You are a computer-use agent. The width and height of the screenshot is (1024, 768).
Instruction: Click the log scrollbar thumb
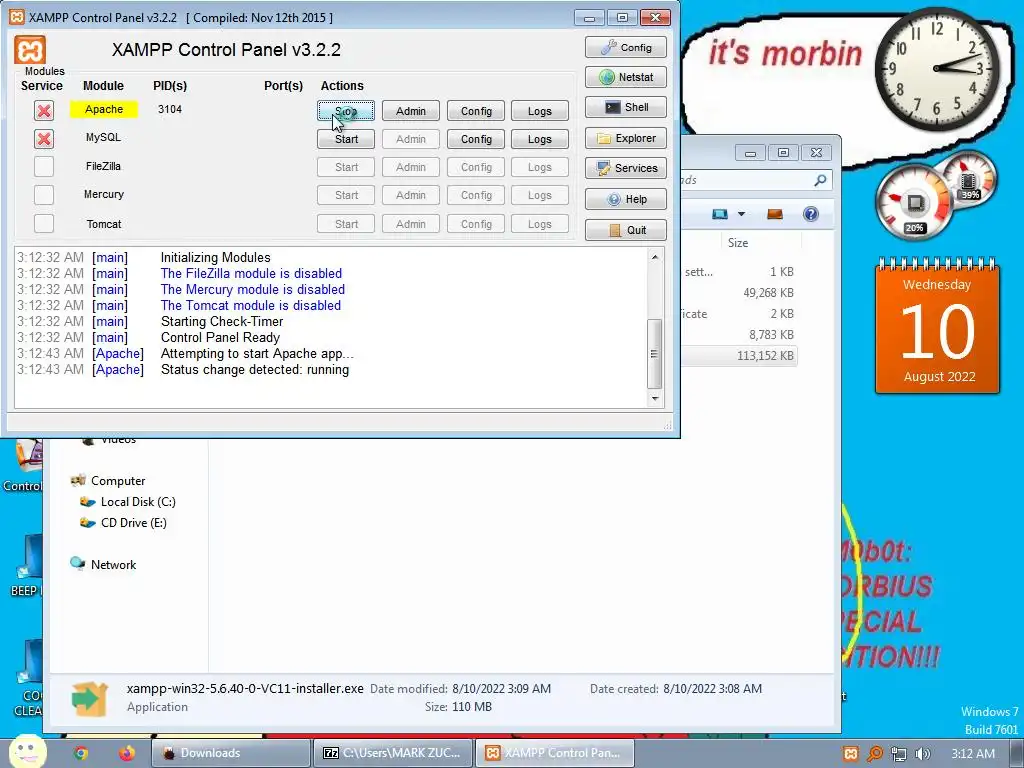click(x=654, y=353)
